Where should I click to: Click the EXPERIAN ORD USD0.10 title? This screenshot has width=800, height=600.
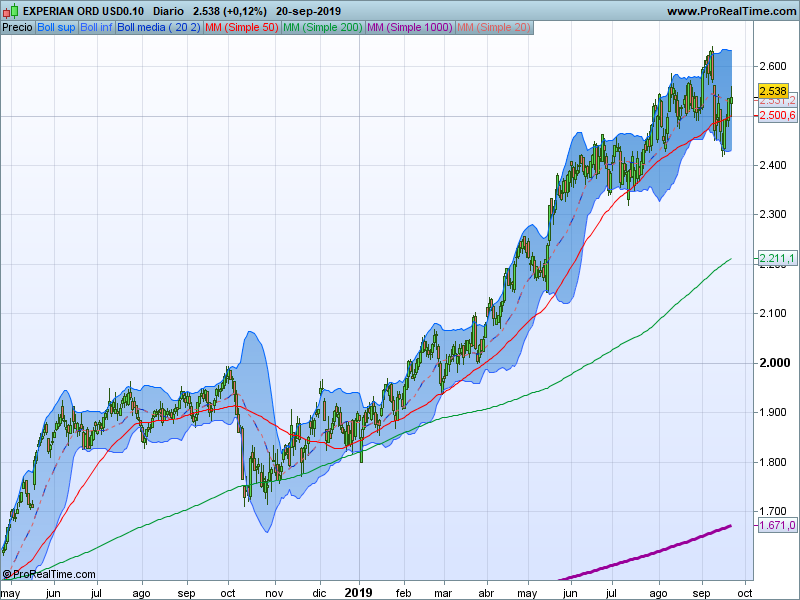(x=84, y=11)
